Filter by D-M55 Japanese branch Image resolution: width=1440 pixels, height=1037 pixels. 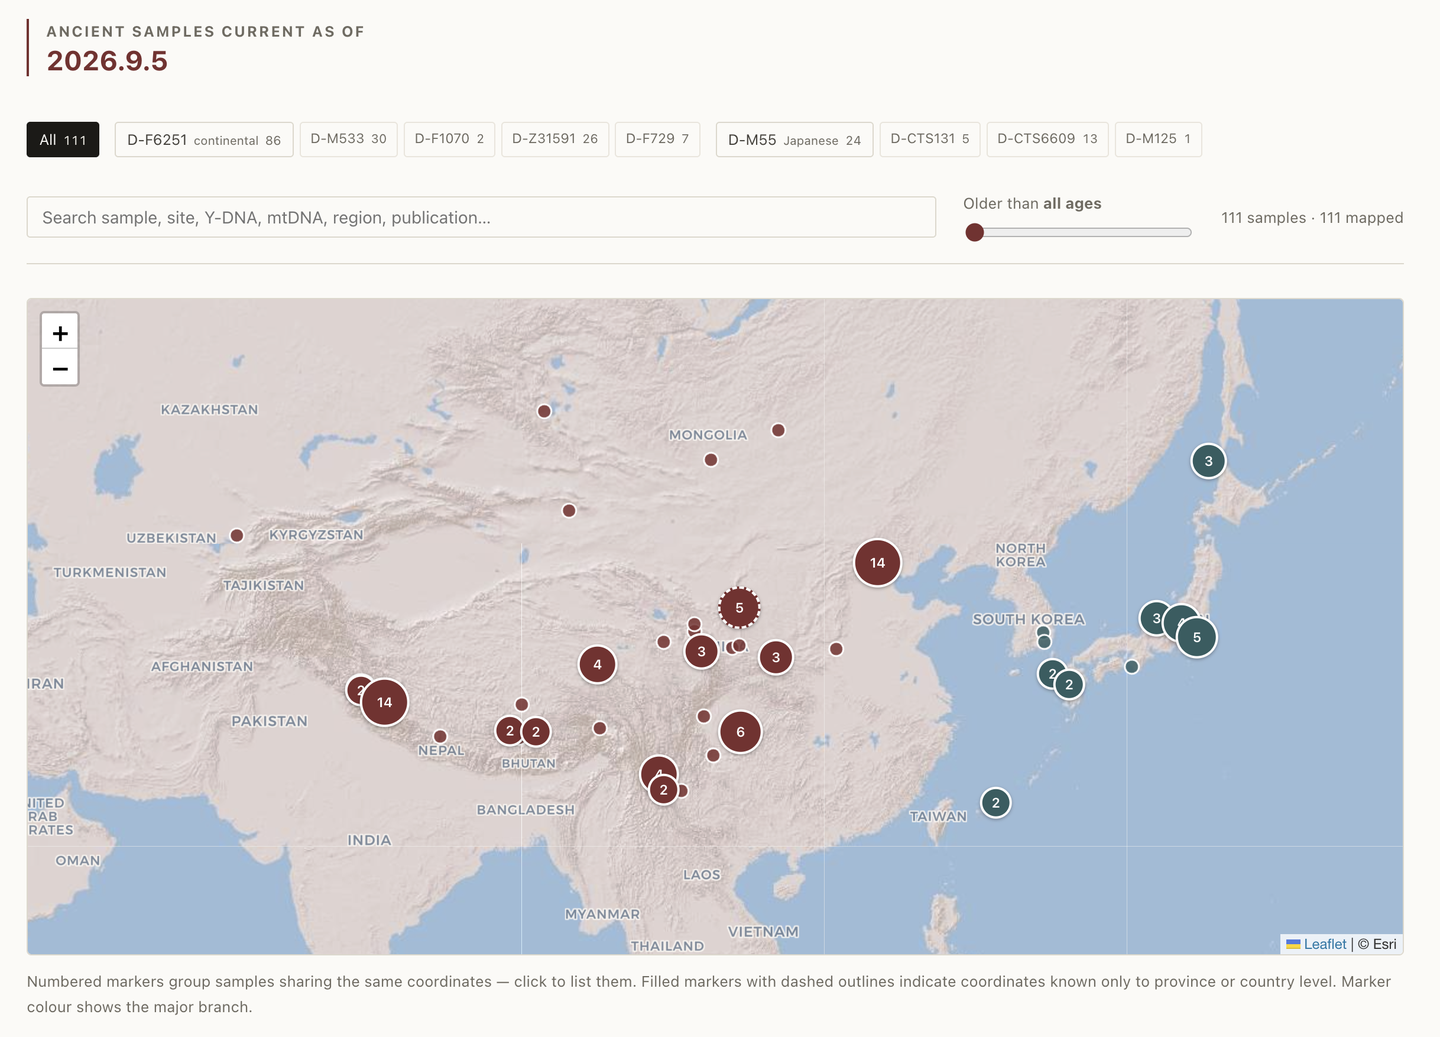tap(794, 140)
